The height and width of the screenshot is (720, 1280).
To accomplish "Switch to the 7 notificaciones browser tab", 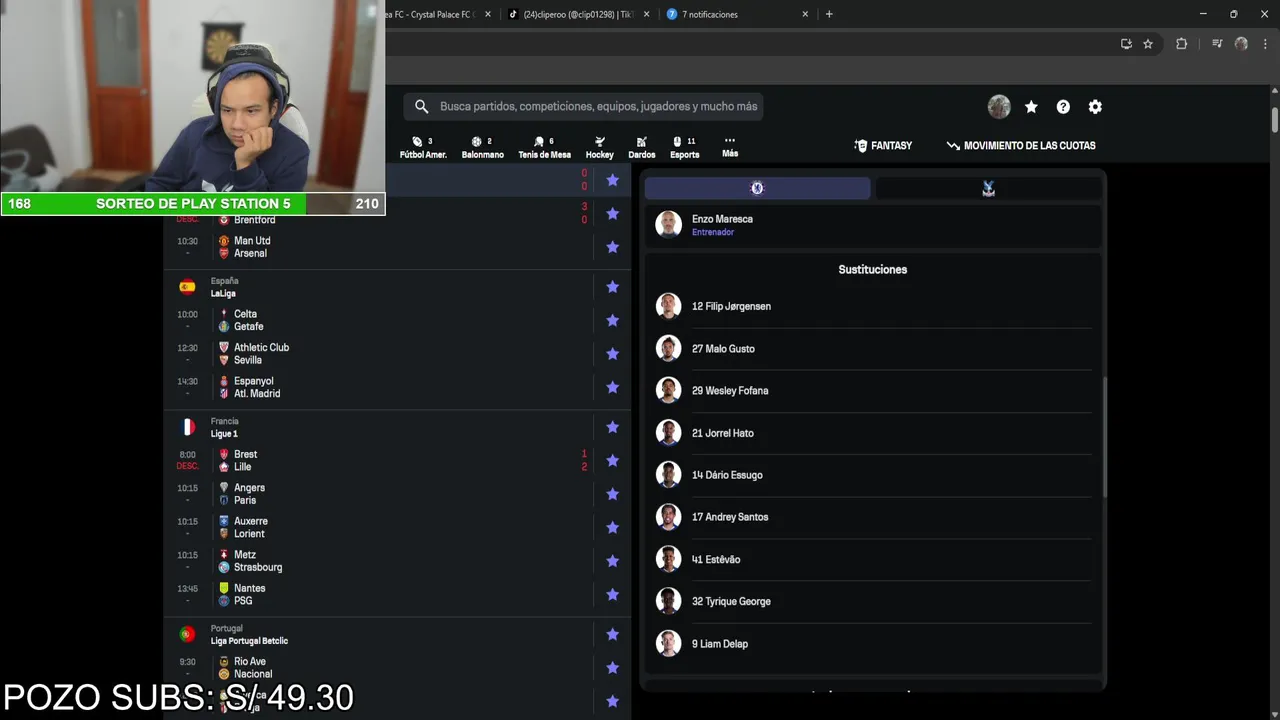I will click(738, 14).
